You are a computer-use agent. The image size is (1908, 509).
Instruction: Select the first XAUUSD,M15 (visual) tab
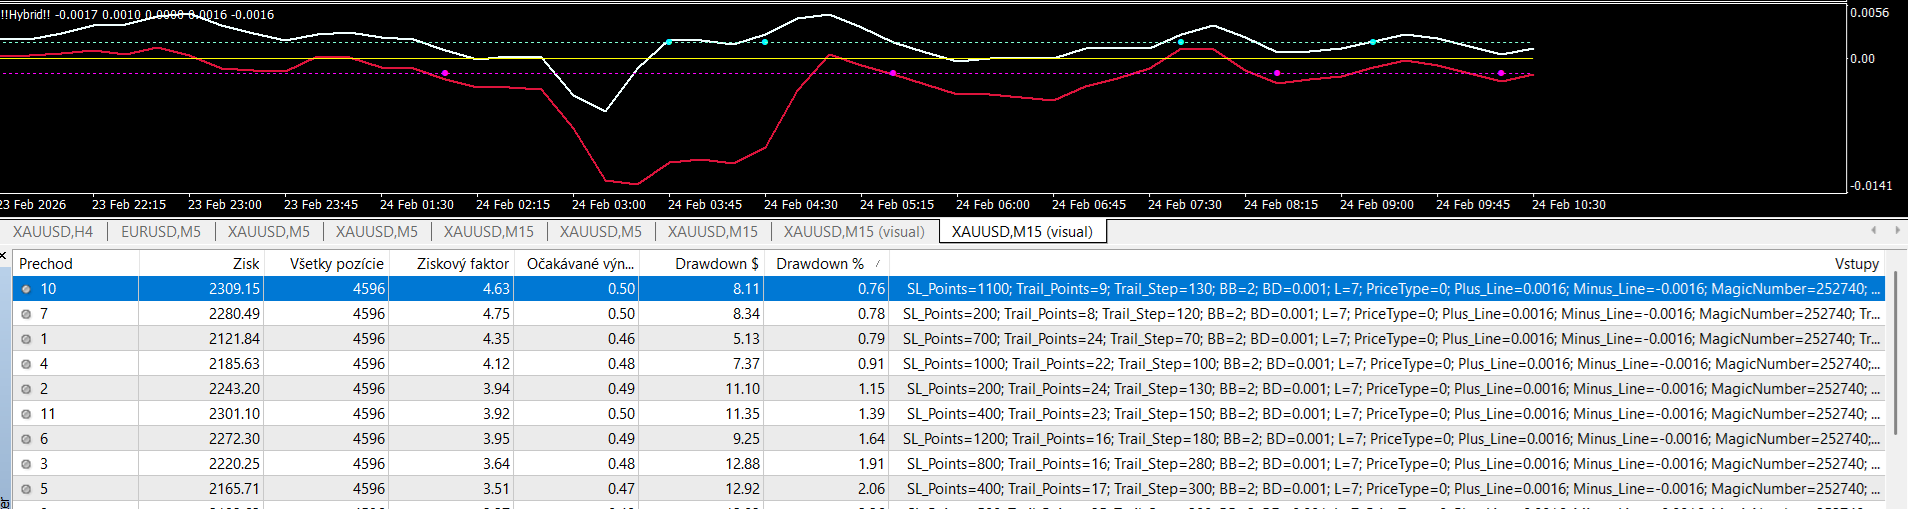[854, 231]
